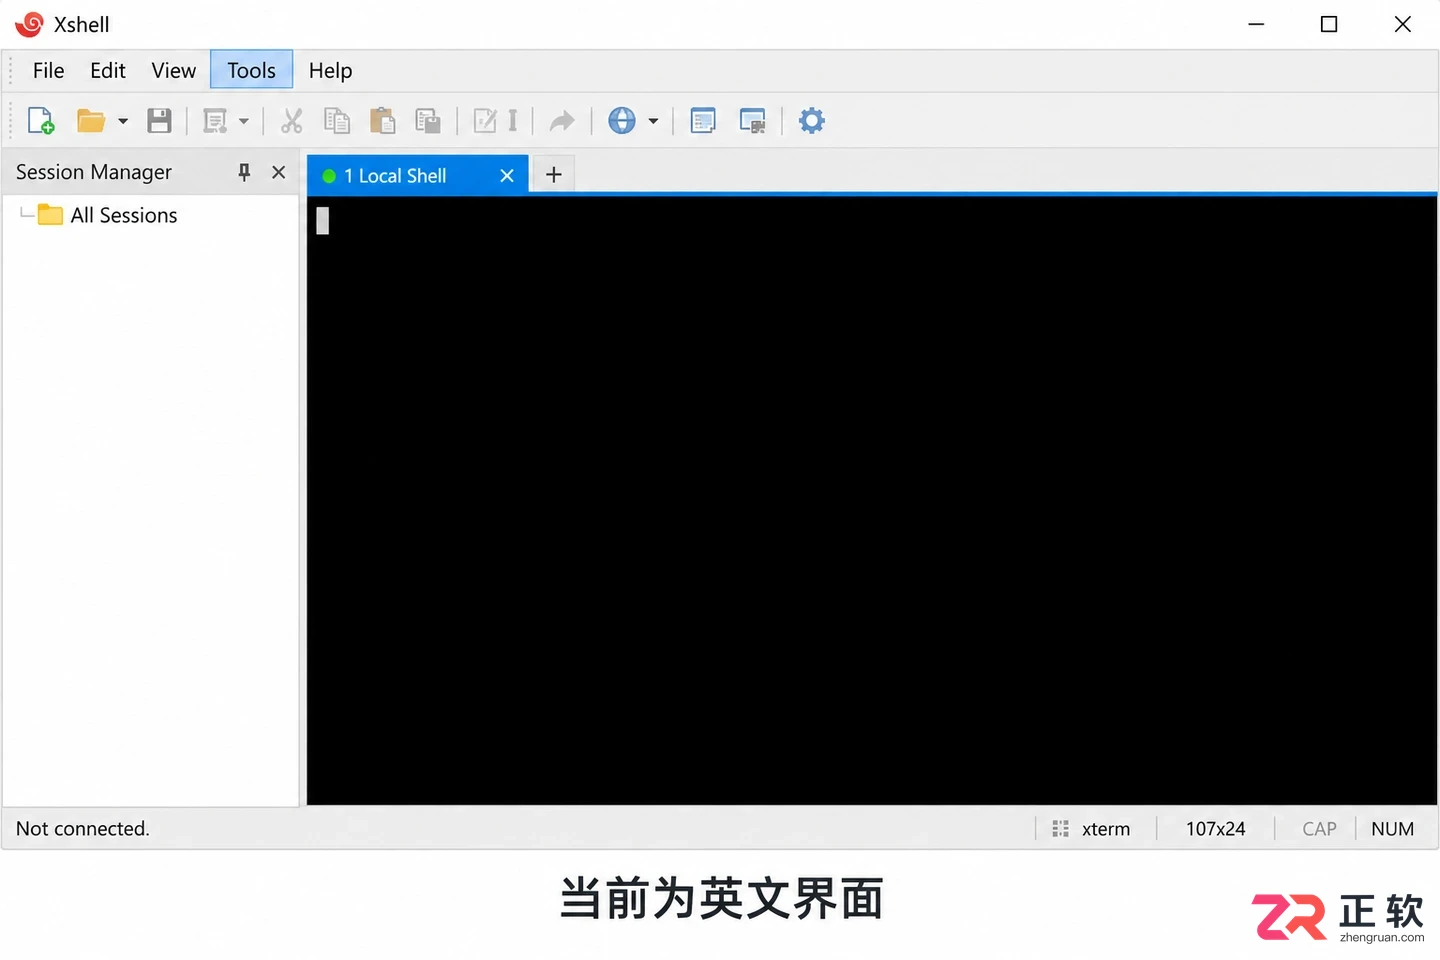Click the NUM indicator in status bar
Viewport: 1440px width, 960px height.
point(1393,829)
